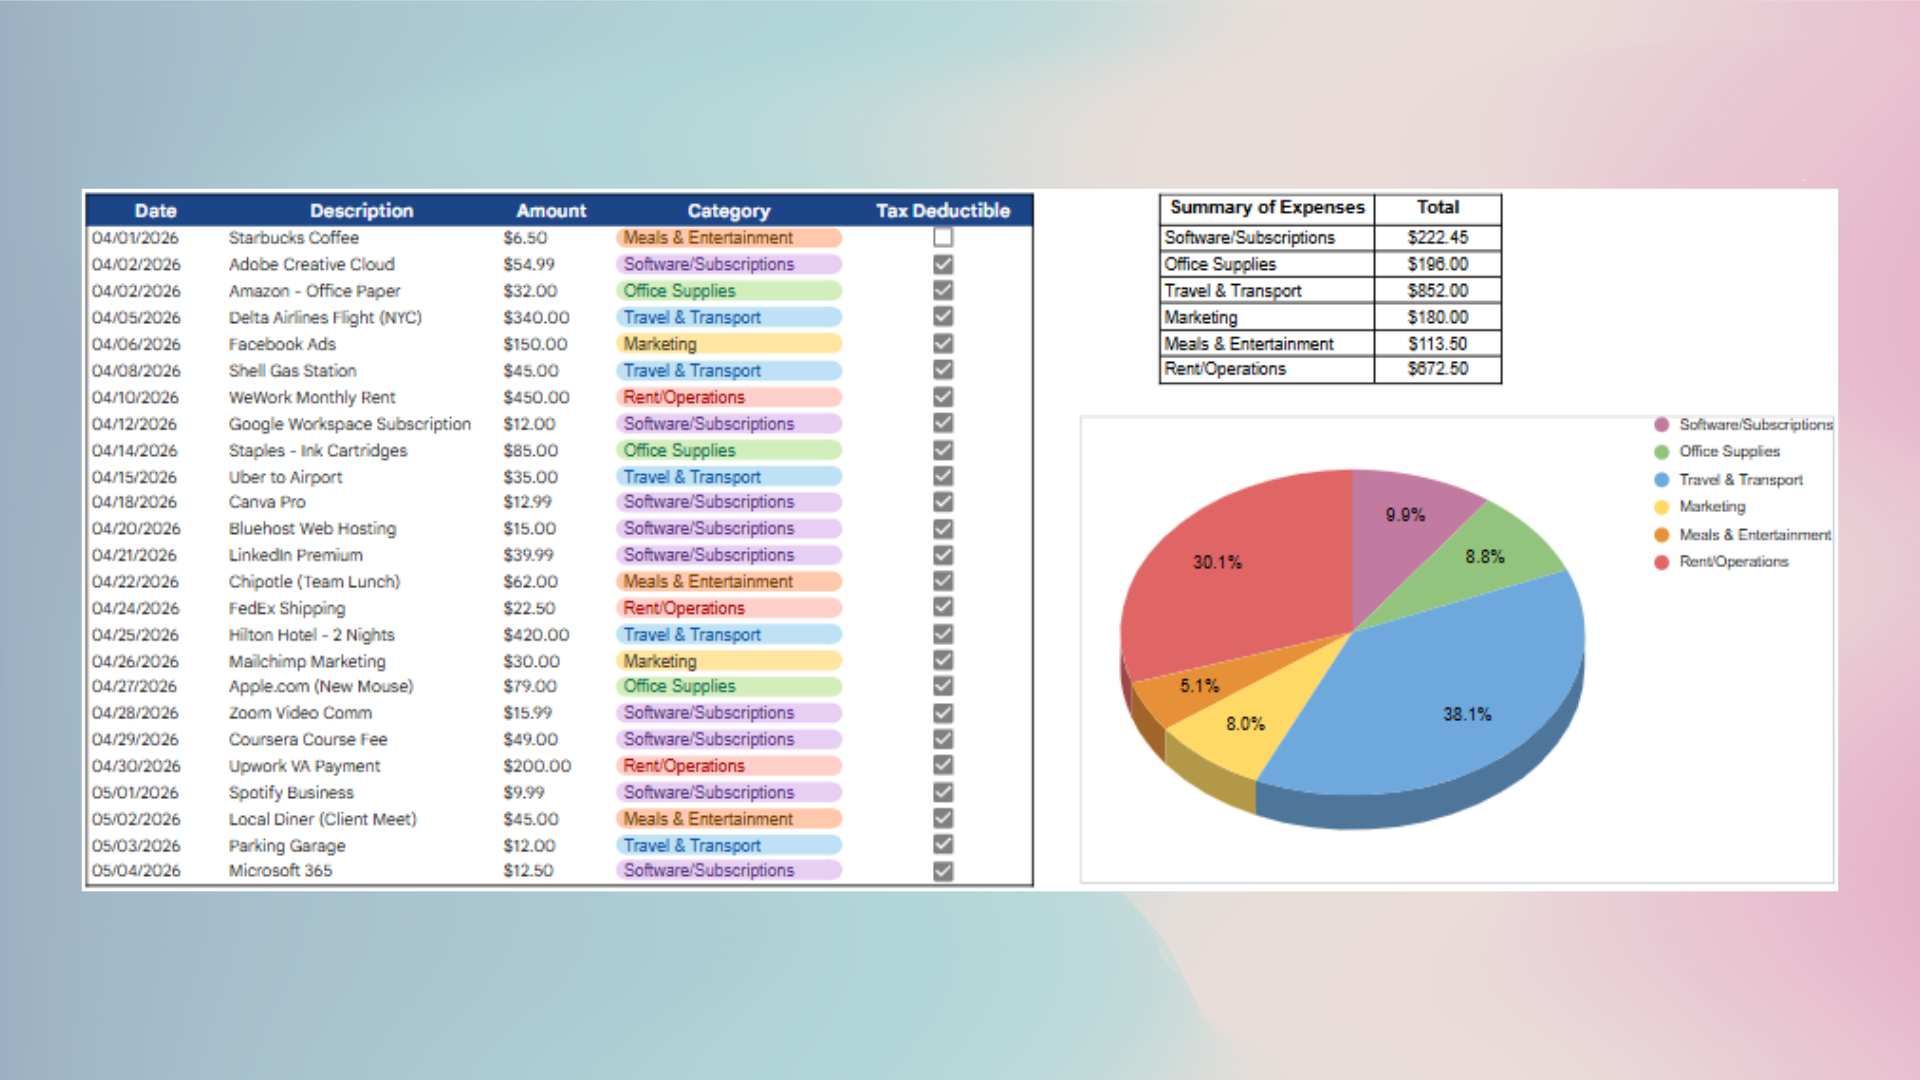Click the $180.00 Marketing total cell
1920x1080 pixels.
click(x=1438, y=317)
